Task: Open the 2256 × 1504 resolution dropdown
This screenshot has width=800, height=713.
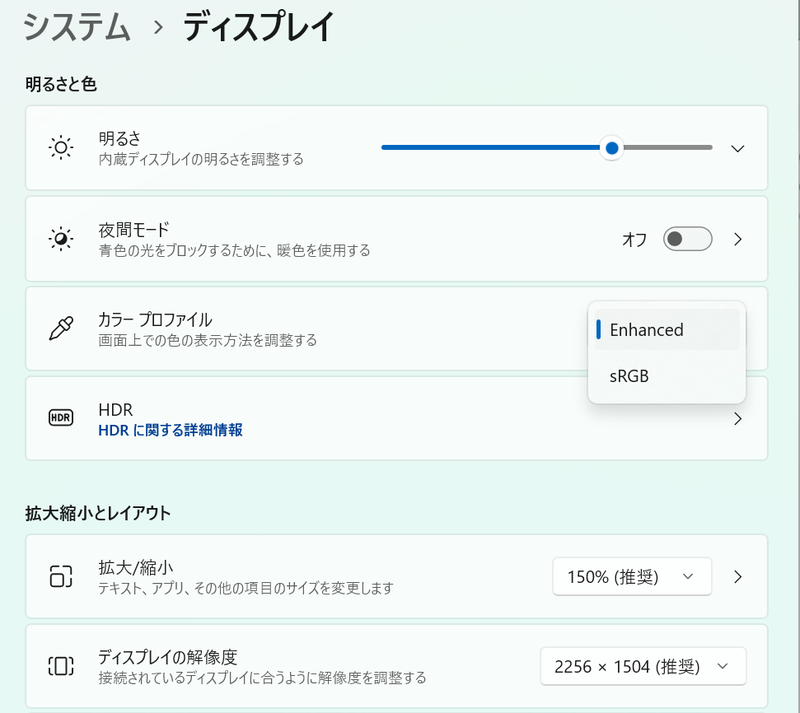Action: pyautogui.click(x=643, y=665)
